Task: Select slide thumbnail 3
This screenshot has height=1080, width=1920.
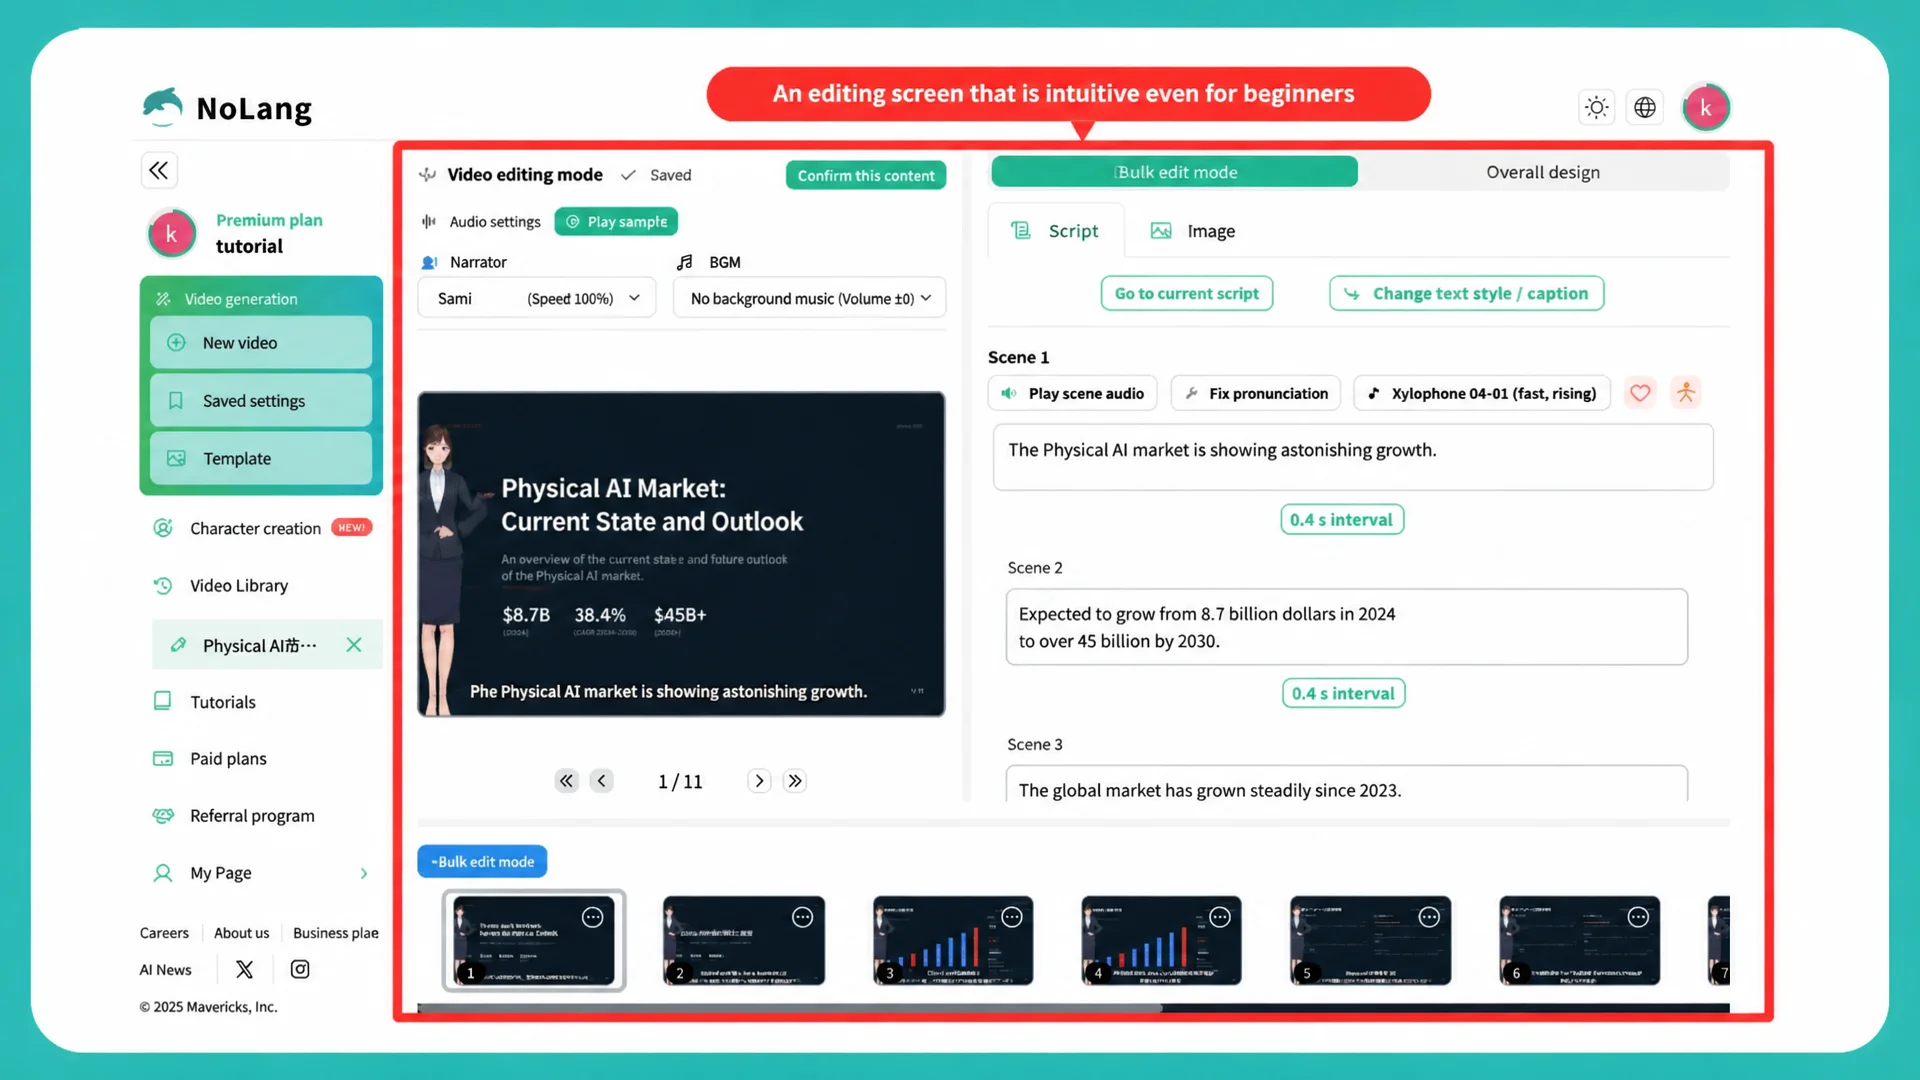Action: [x=953, y=941]
